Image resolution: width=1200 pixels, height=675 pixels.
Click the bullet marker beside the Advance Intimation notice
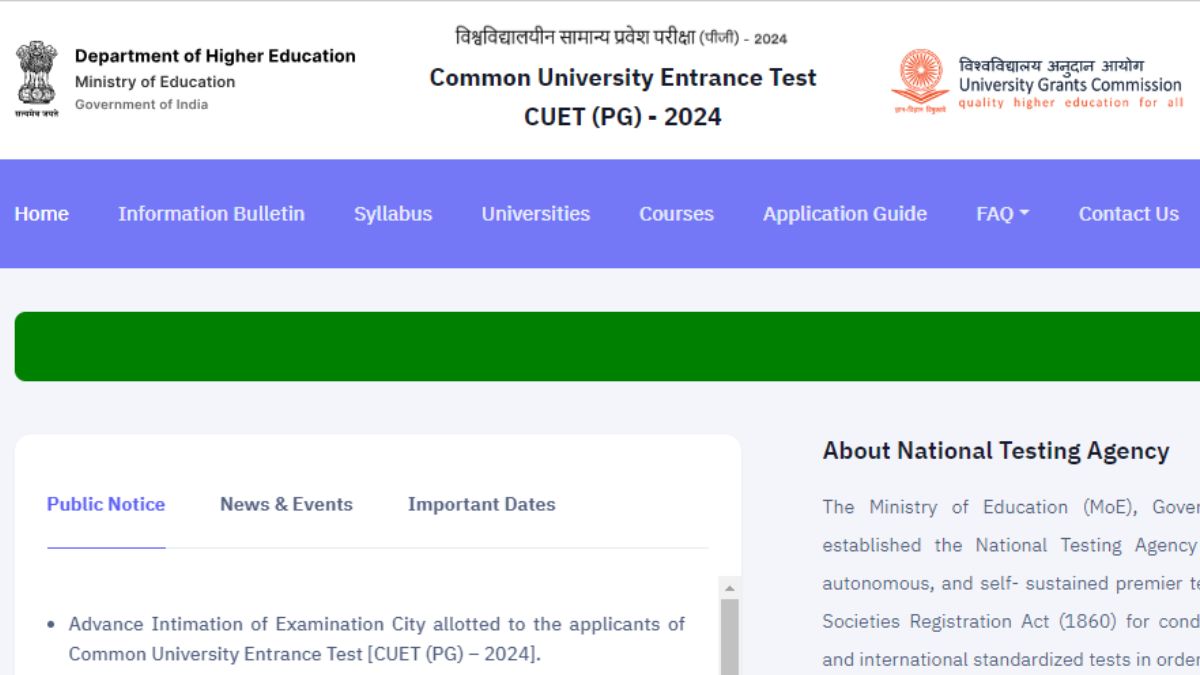click(49, 624)
